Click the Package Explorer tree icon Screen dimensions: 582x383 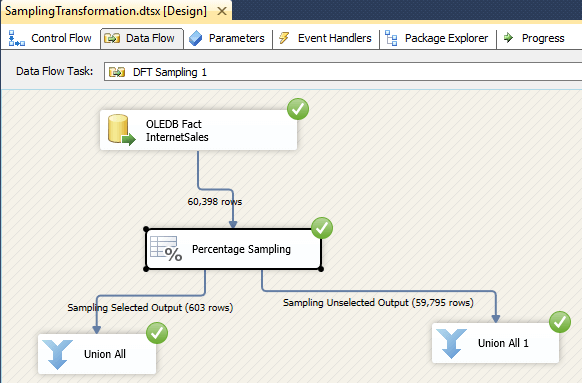coord(391,38)
